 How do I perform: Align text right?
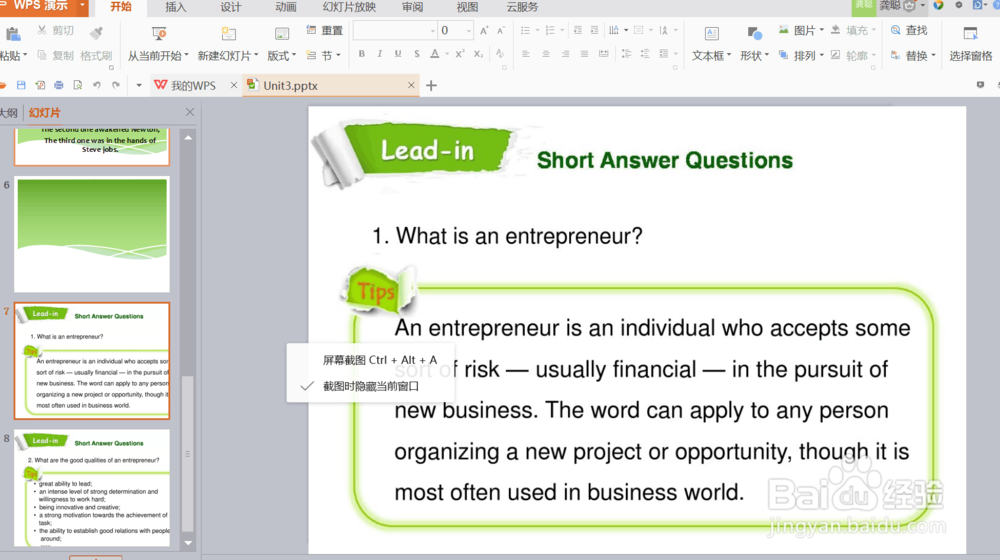(565, 54)
